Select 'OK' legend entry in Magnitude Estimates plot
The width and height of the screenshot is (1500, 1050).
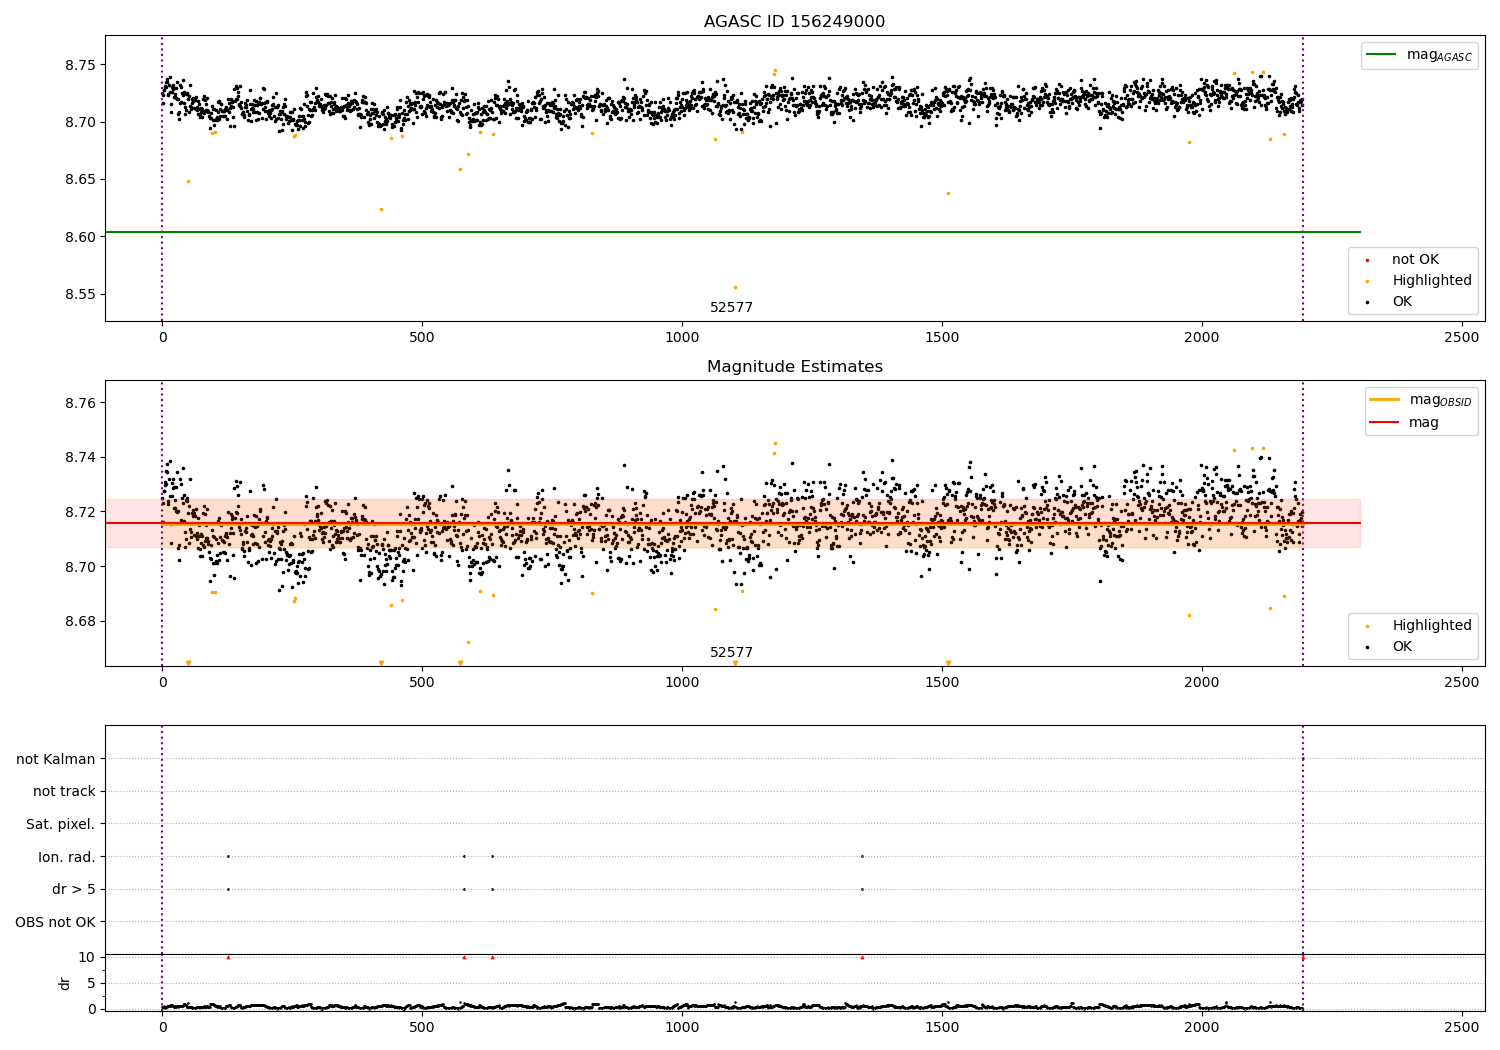[1401, 647]
